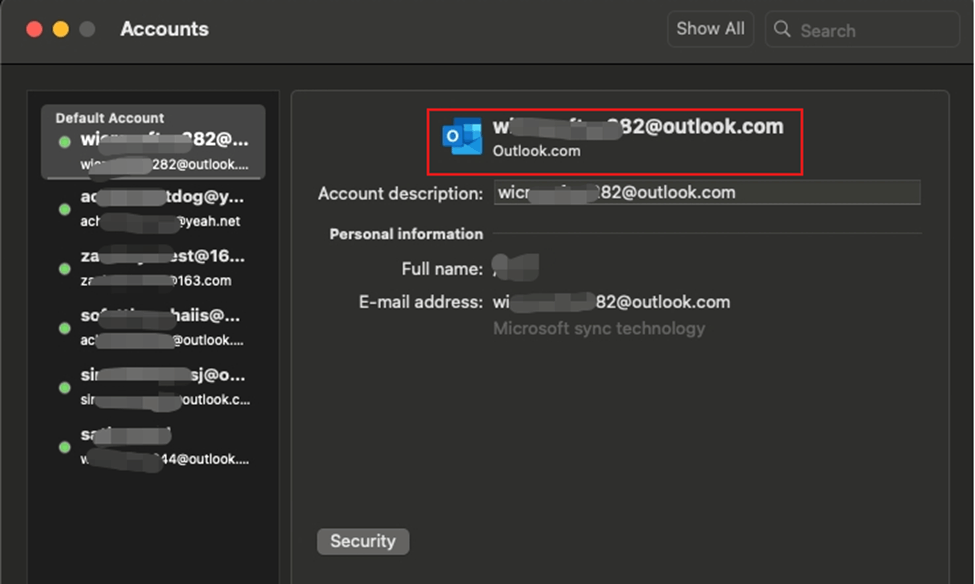The width and height of the screenshot is (975, 584).
Task: Click the 'Personal information' section heading
Action: click(x=406, y=234)
